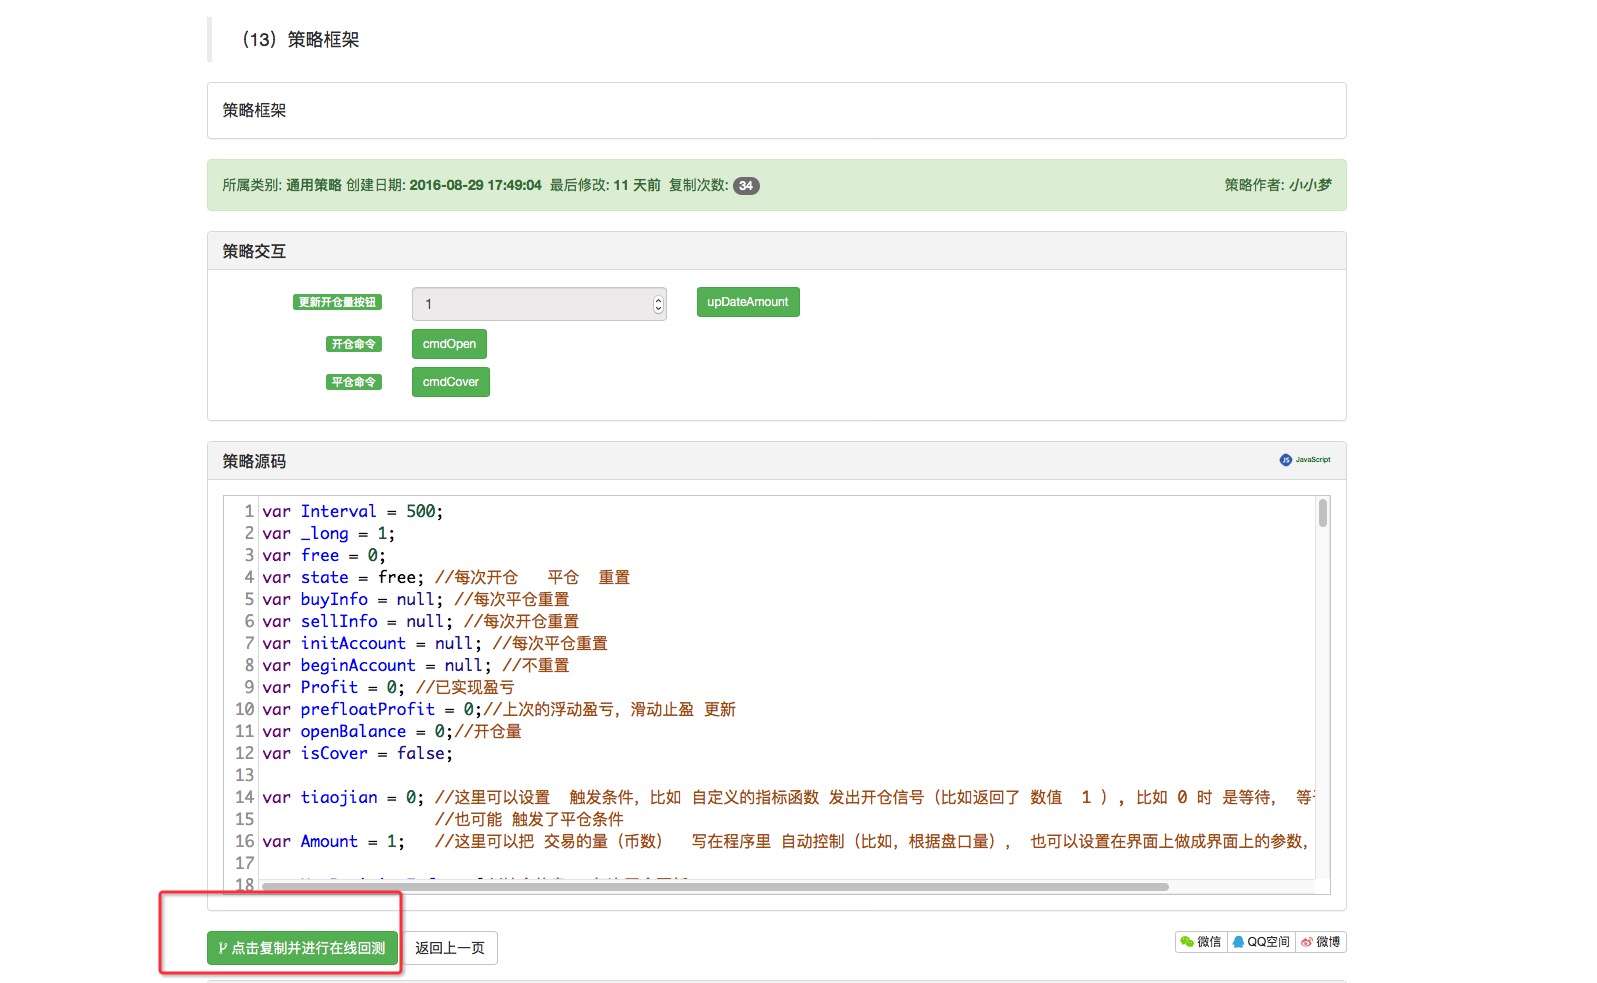Click the amount number input field showing 1
1597x983 pixels.
tap(539, 304)
